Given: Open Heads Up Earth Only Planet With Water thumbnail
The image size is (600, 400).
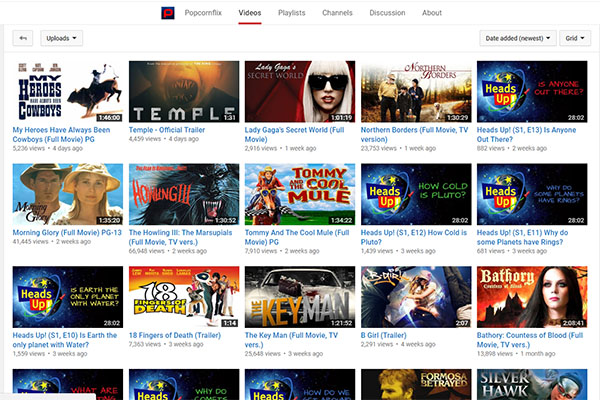Looking at the screenshot, I should (x=68, y=297).
